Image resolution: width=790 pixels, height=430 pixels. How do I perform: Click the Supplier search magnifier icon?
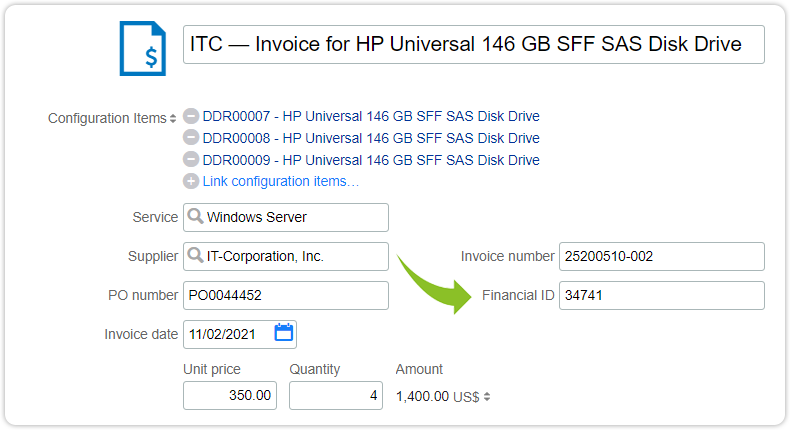(195, 256)
